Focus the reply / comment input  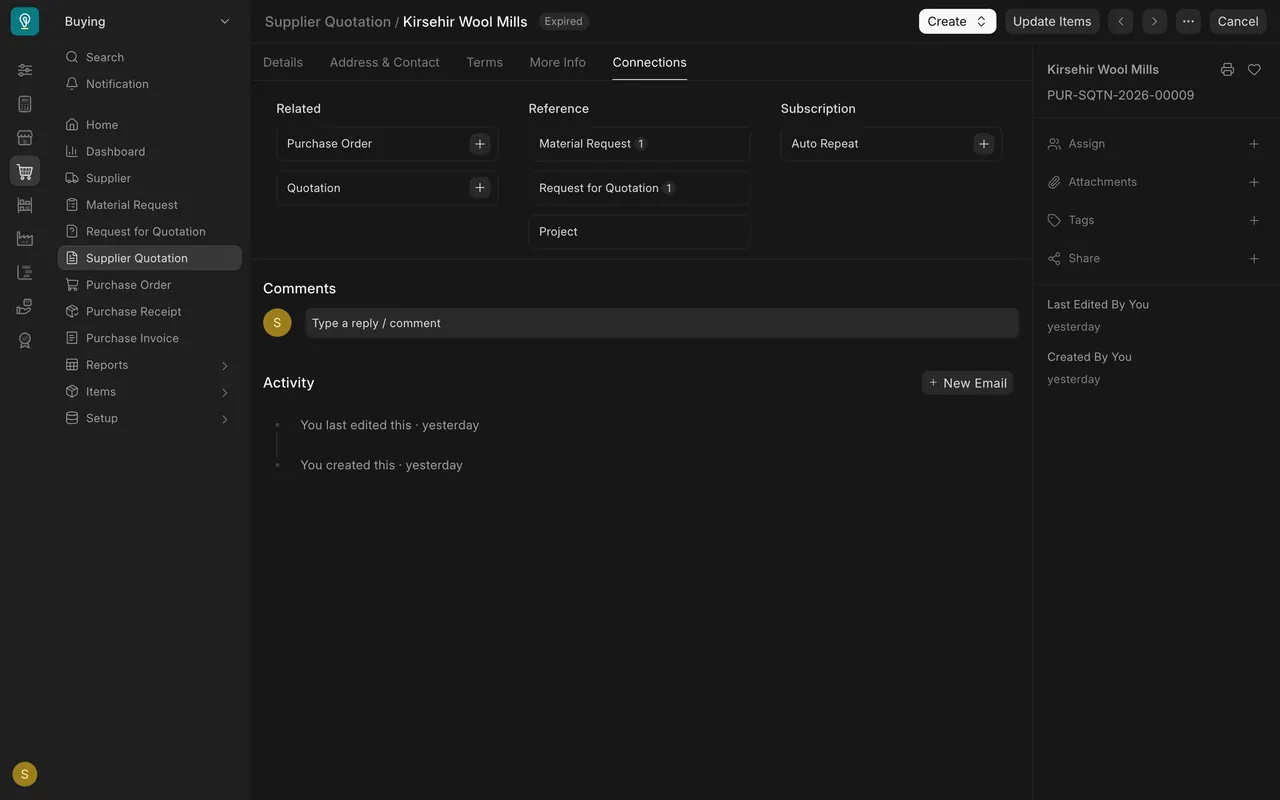tap(662, 323)
